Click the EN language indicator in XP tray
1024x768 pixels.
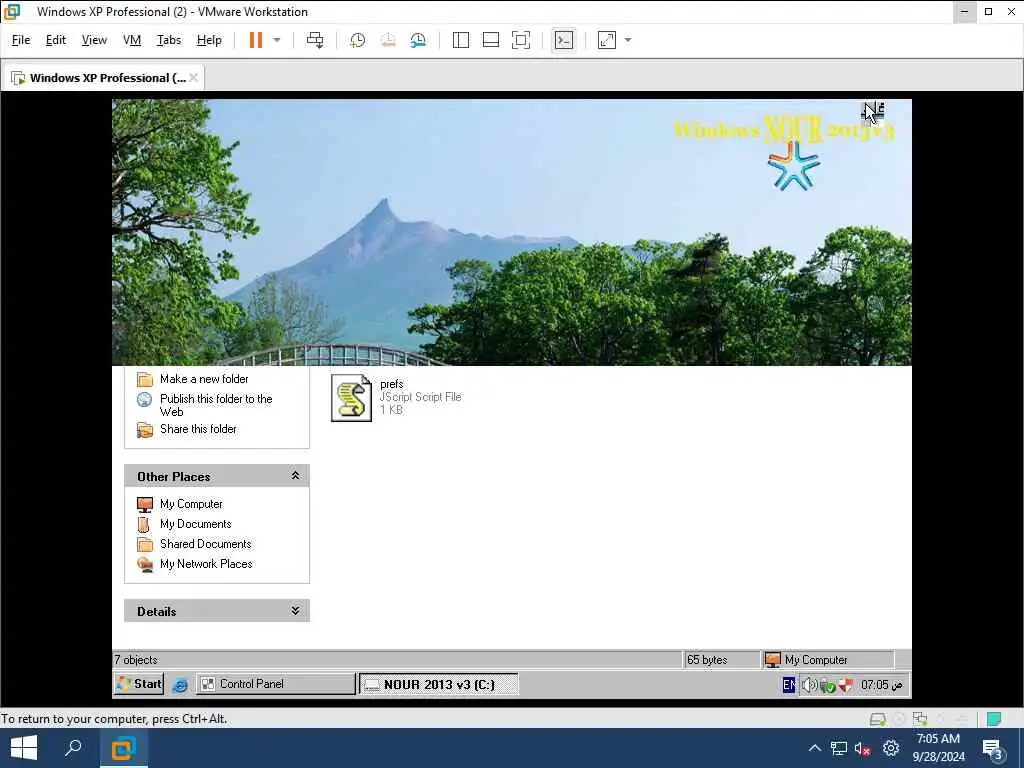[788, 684]
